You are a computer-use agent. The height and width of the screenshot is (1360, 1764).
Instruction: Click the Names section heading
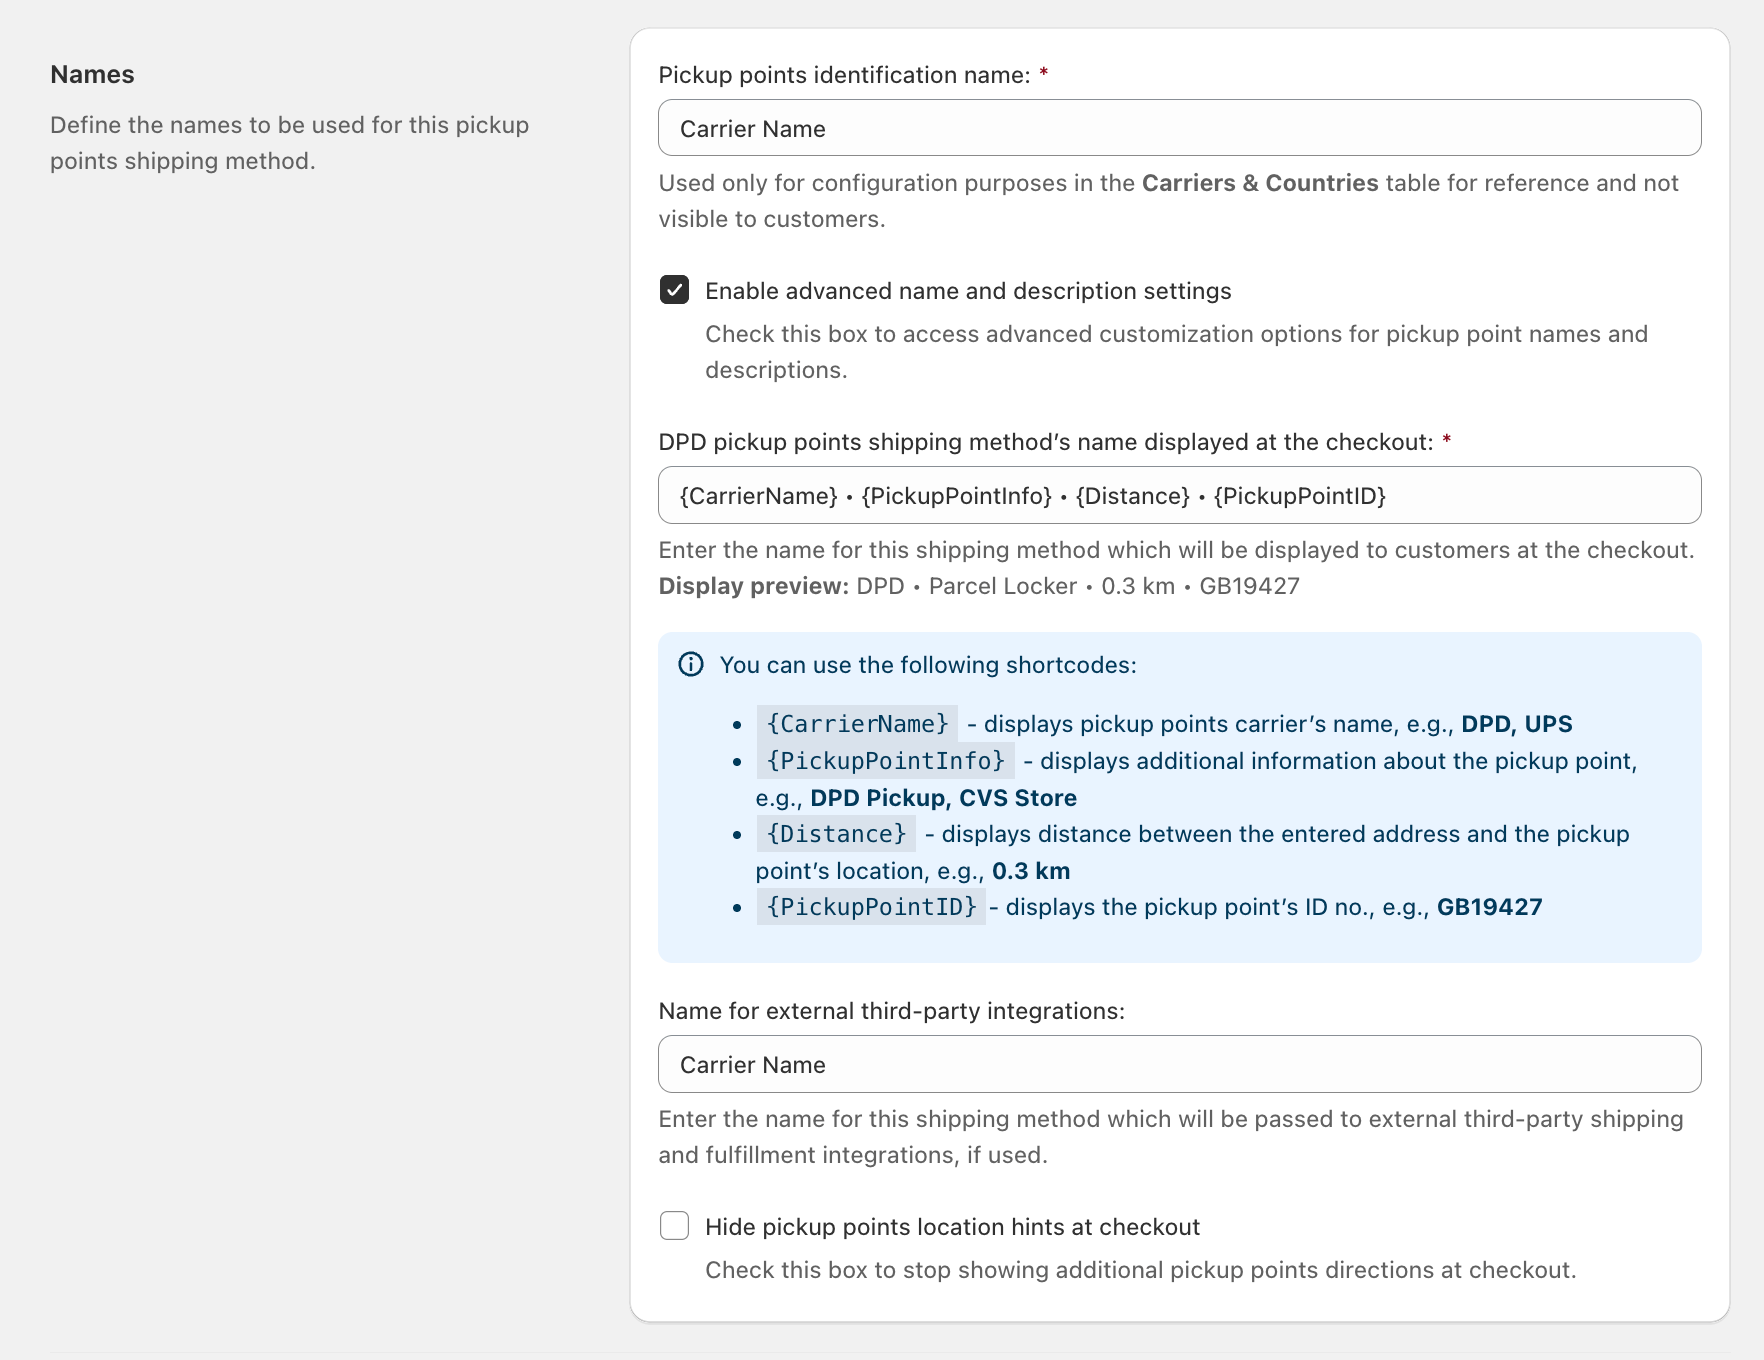coord(92,75)
